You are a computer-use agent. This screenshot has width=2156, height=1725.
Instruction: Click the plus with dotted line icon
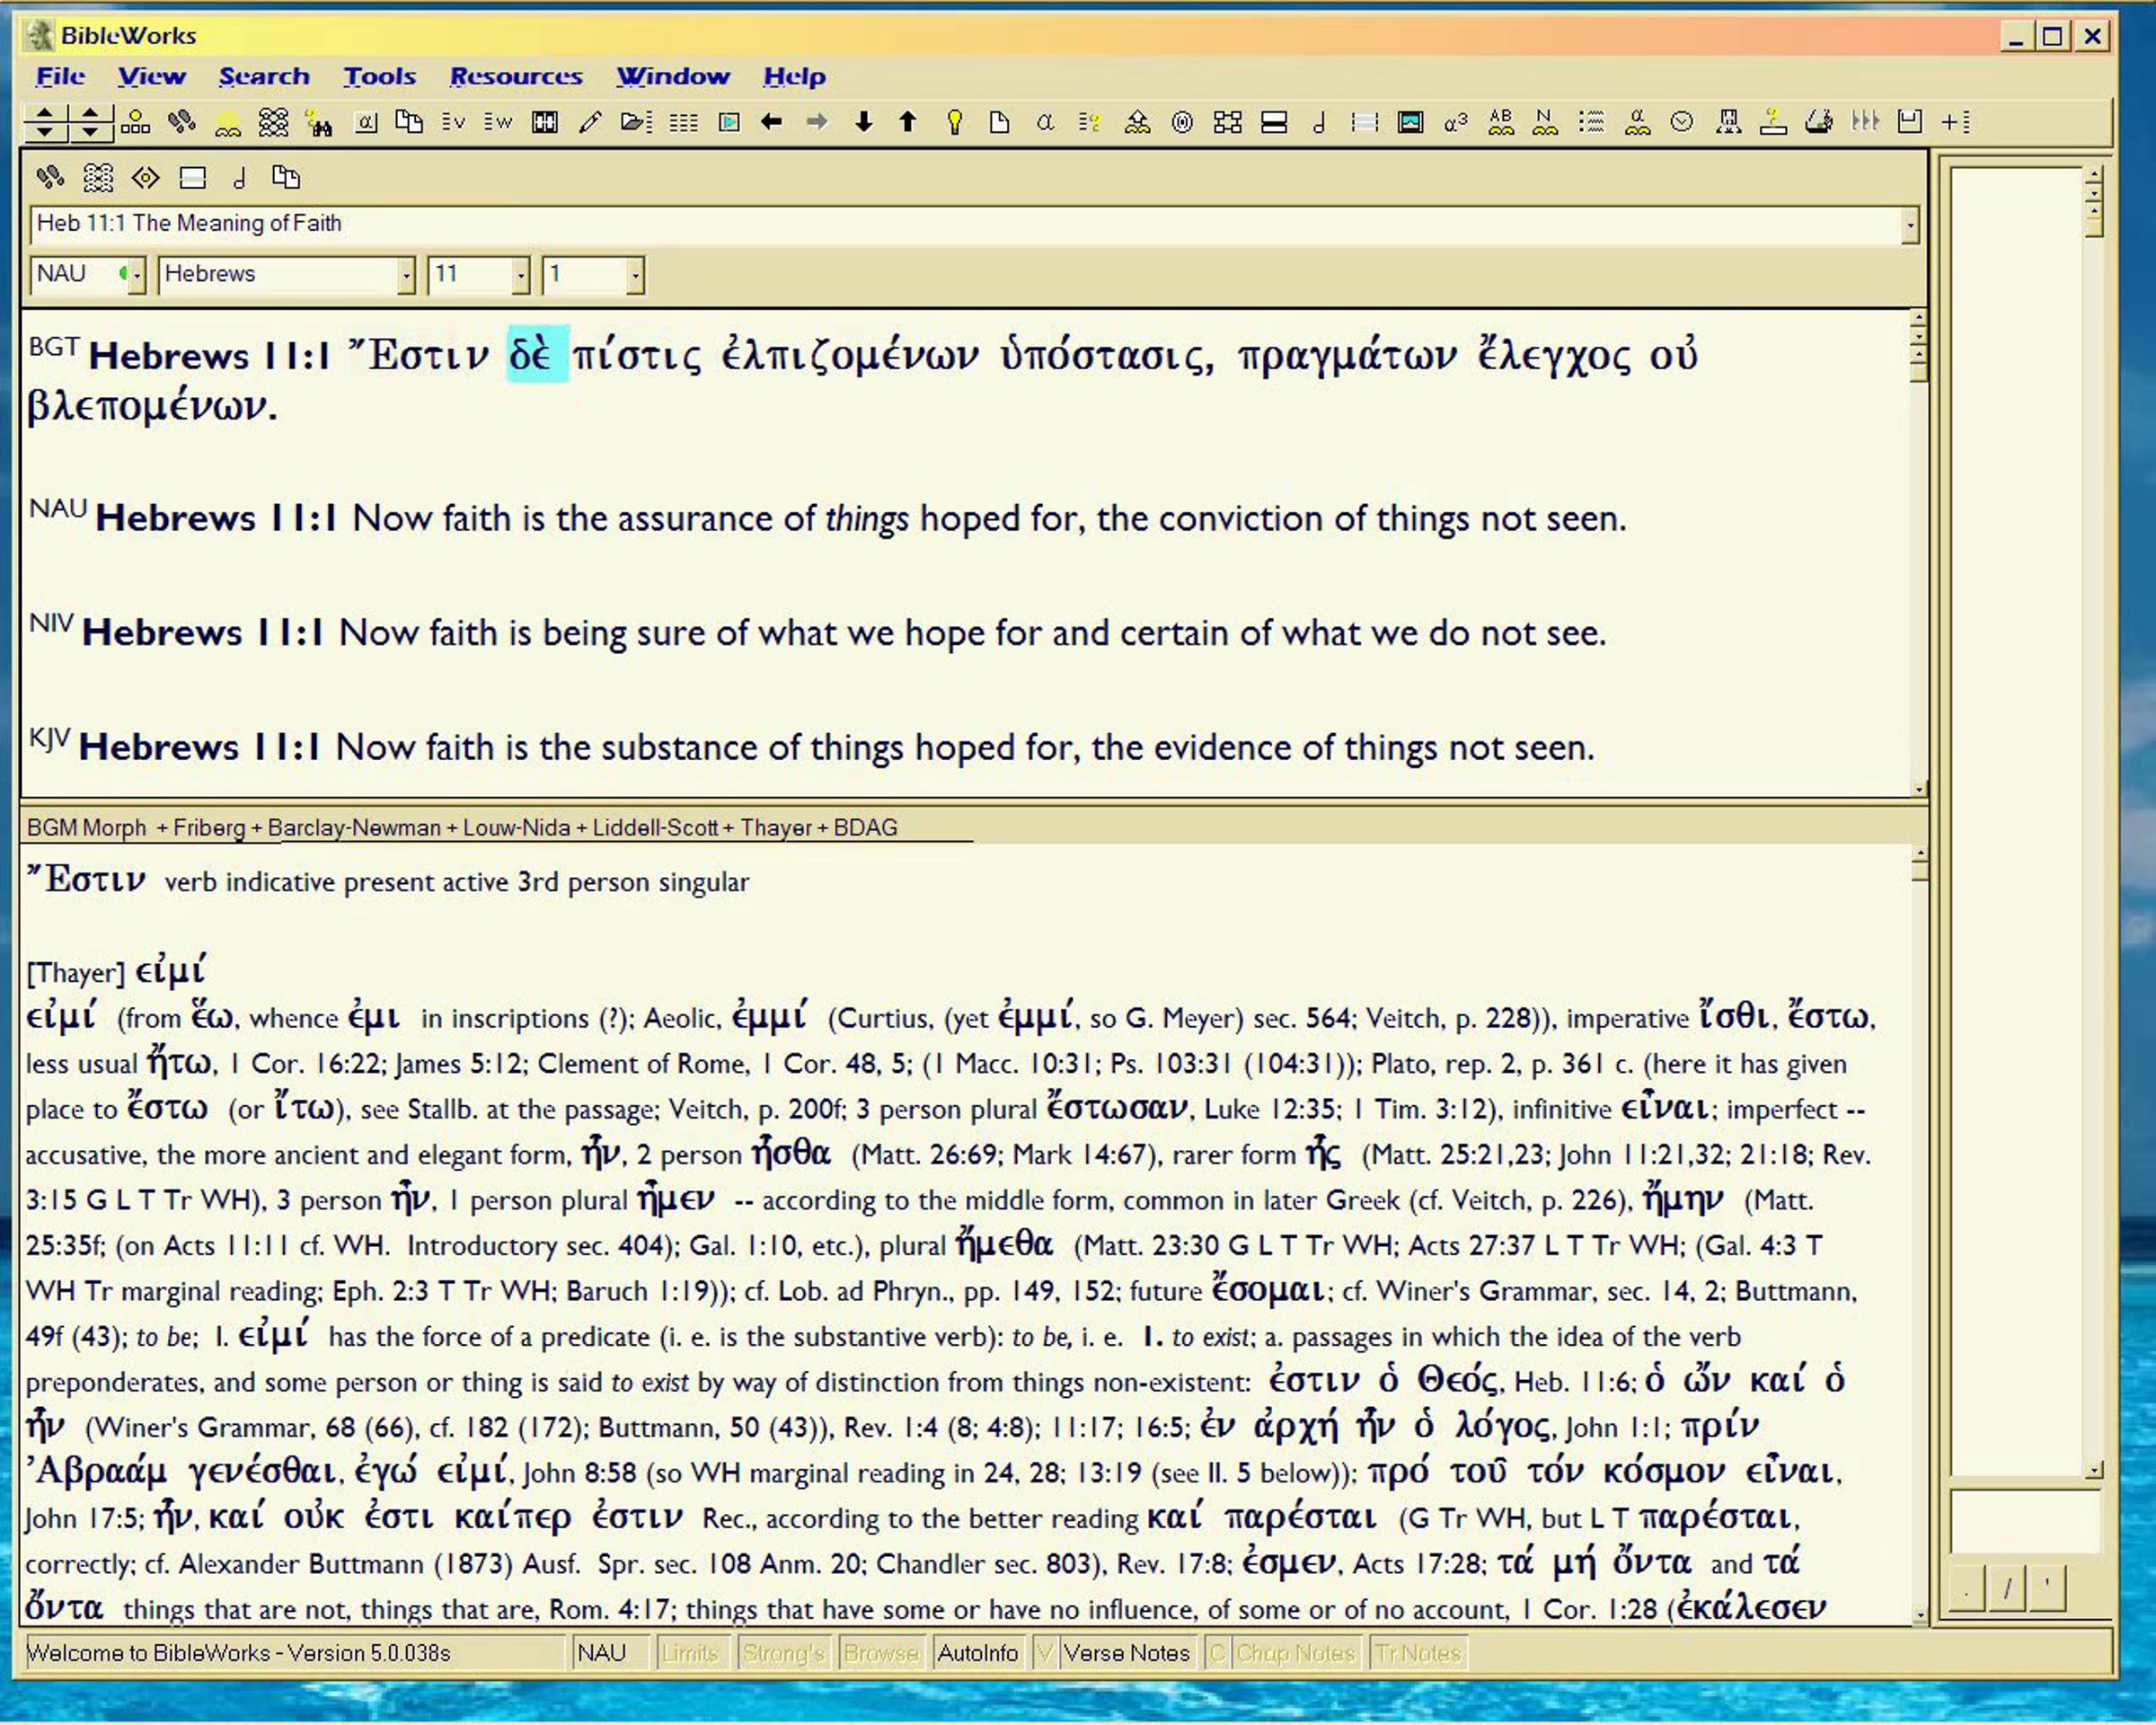tap(1956, 122)
